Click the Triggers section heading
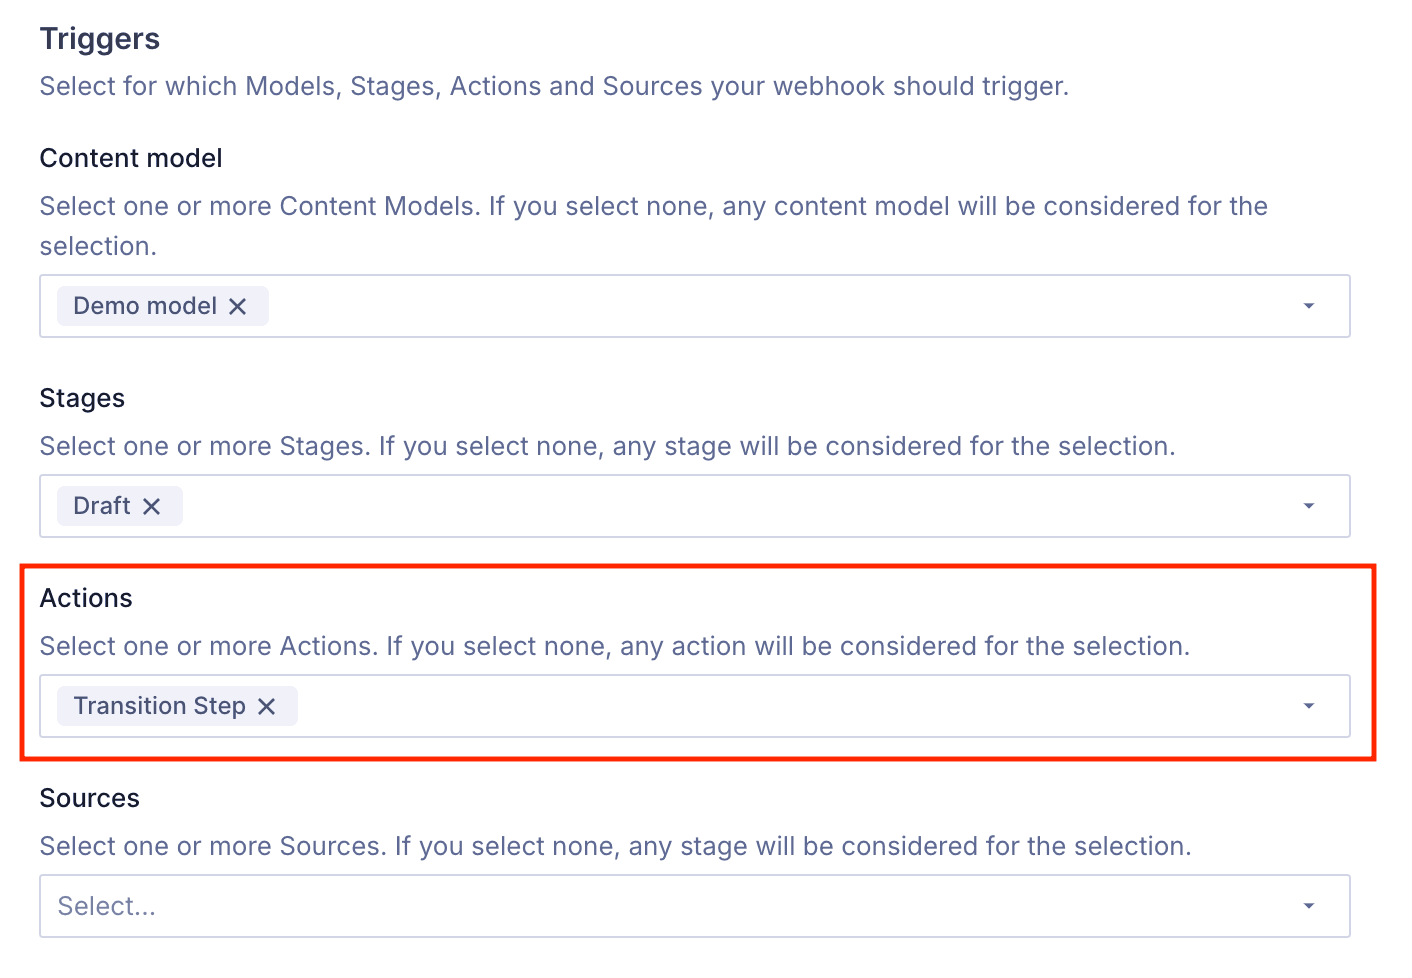Viewport: 1412px width, 978px height. [100, 39]
